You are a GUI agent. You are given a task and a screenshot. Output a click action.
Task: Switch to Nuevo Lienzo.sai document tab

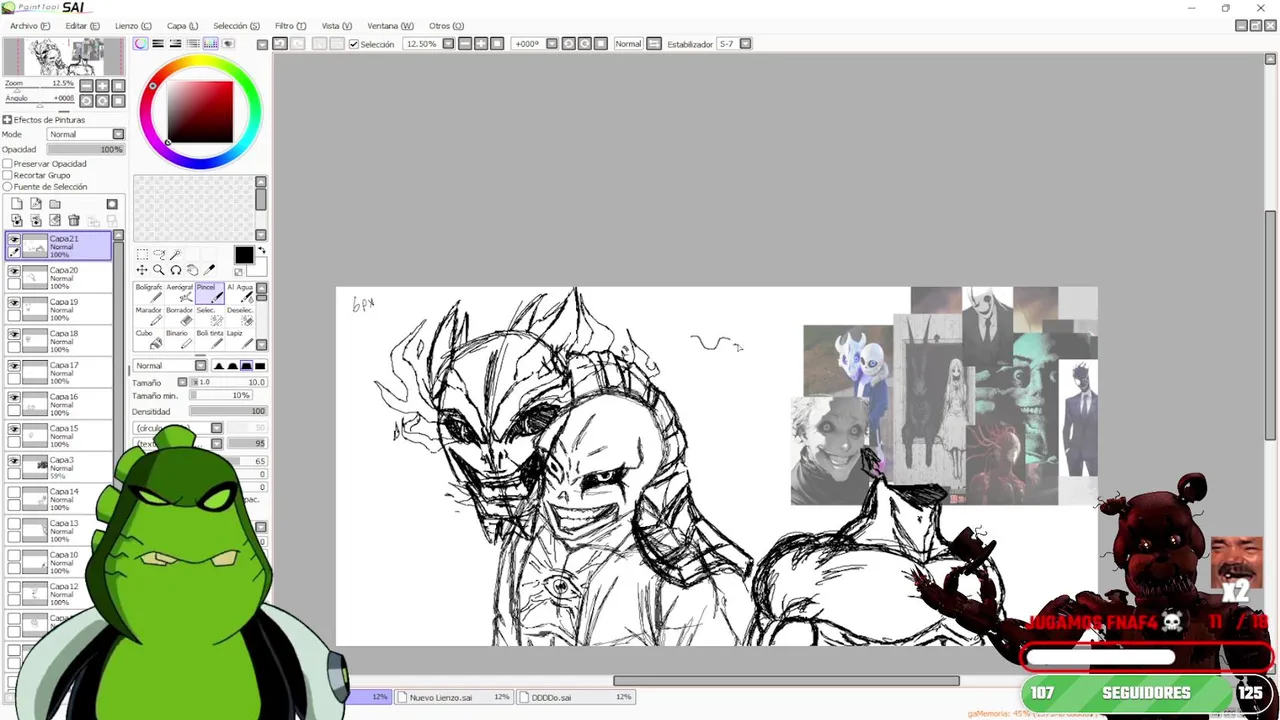(454, 697)
